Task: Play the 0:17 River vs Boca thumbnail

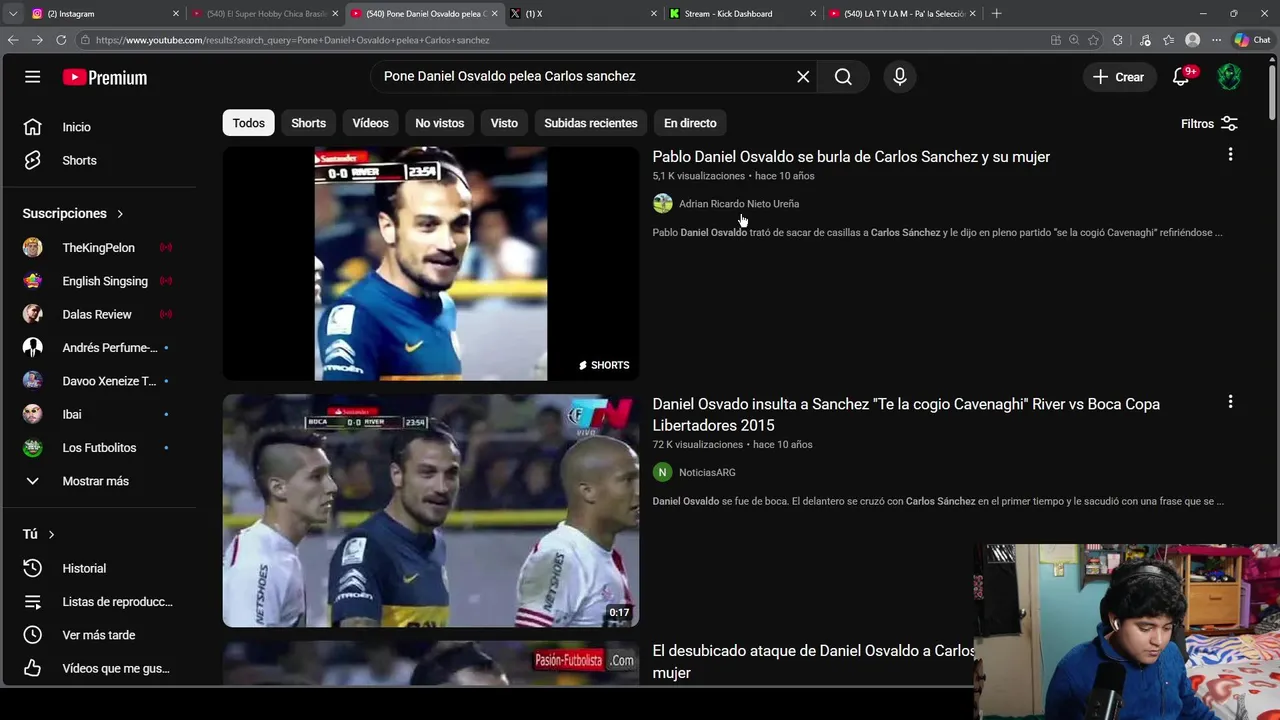Action: [x=431, y=511]
